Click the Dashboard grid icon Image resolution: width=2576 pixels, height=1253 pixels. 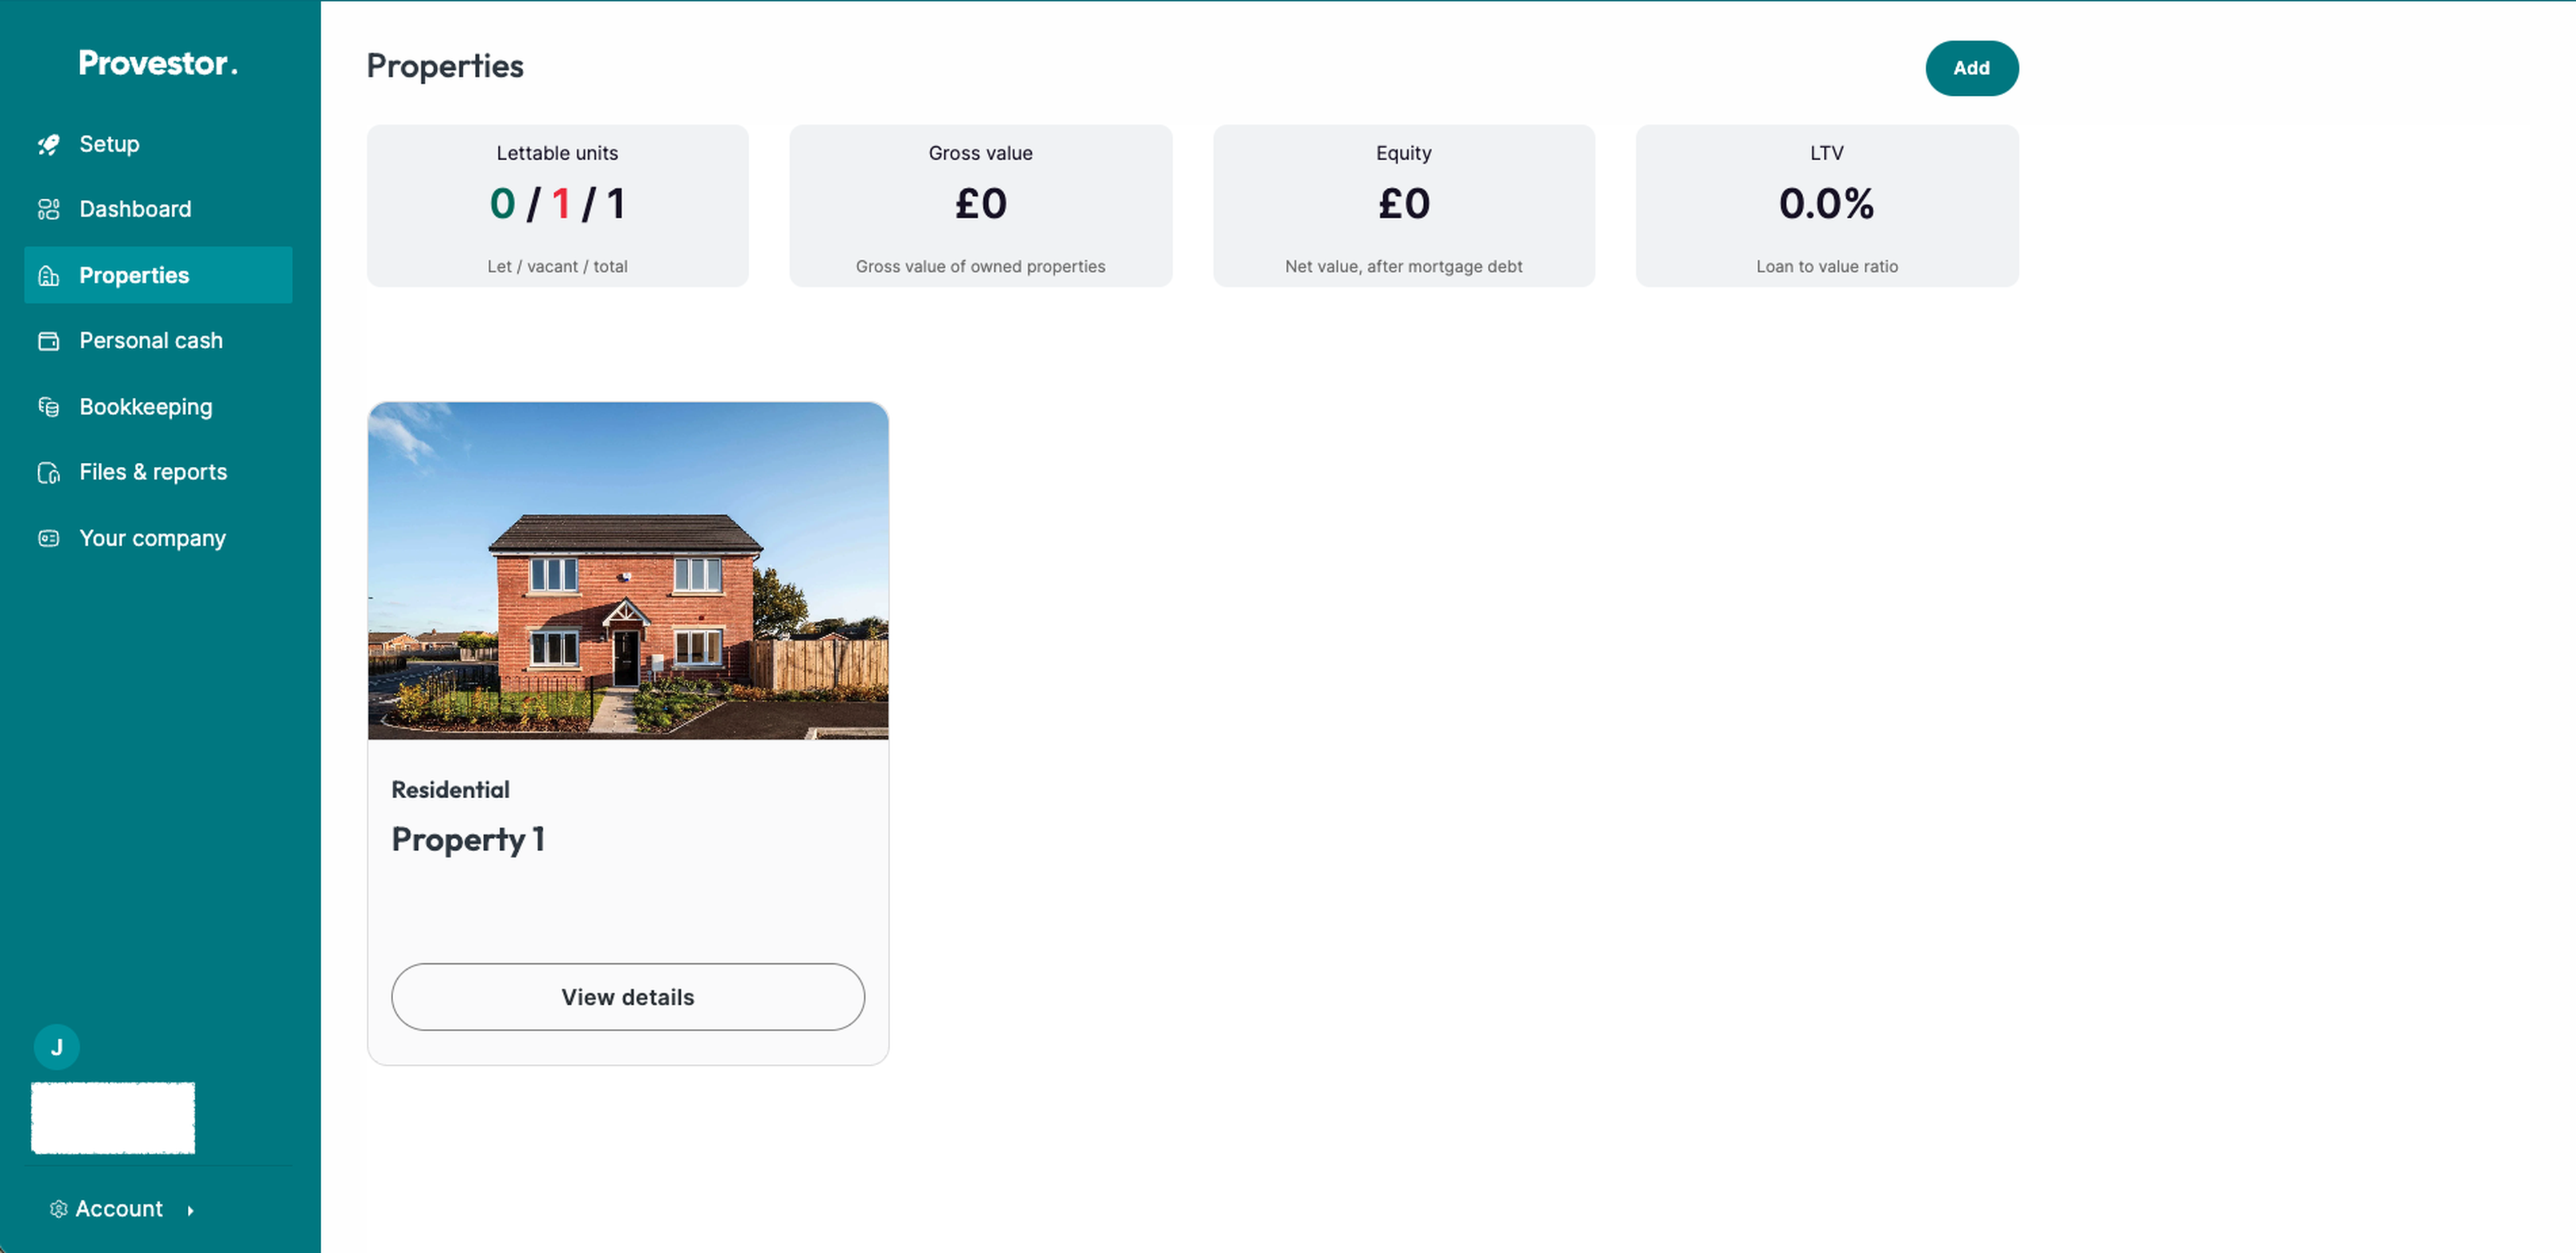coord(48,209)
